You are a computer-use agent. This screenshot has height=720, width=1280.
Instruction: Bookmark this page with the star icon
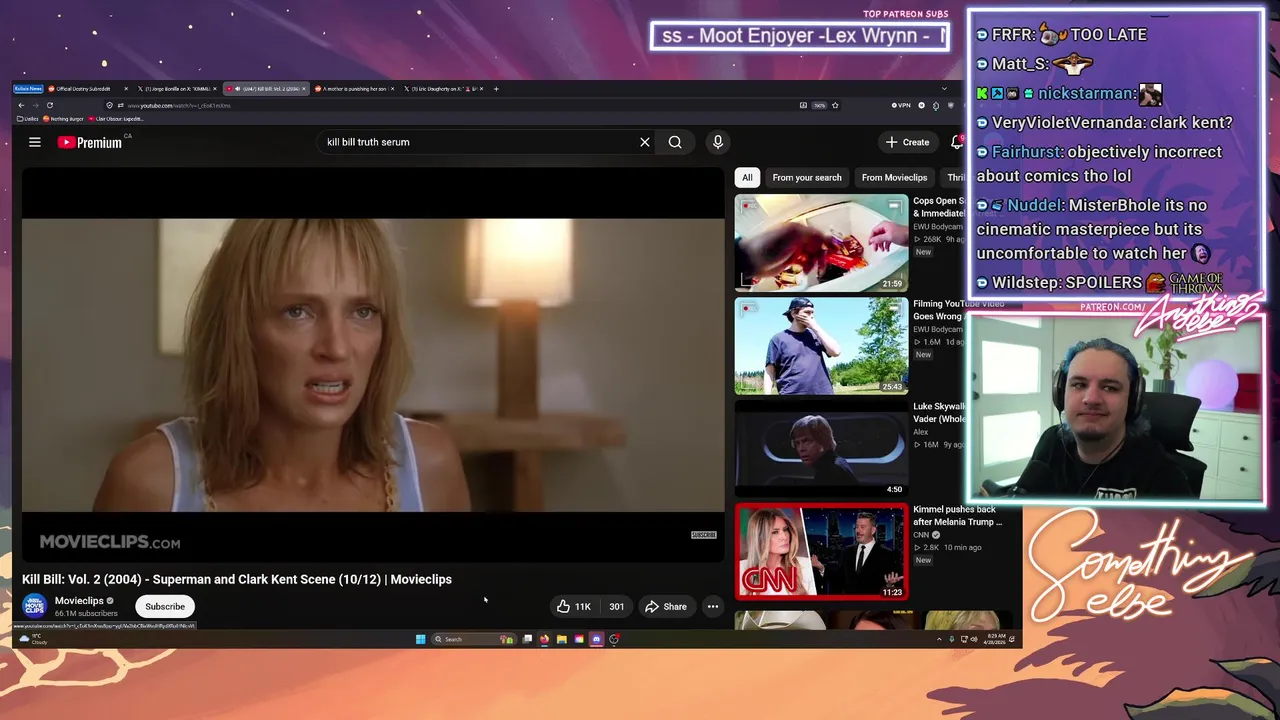(835, 105)
